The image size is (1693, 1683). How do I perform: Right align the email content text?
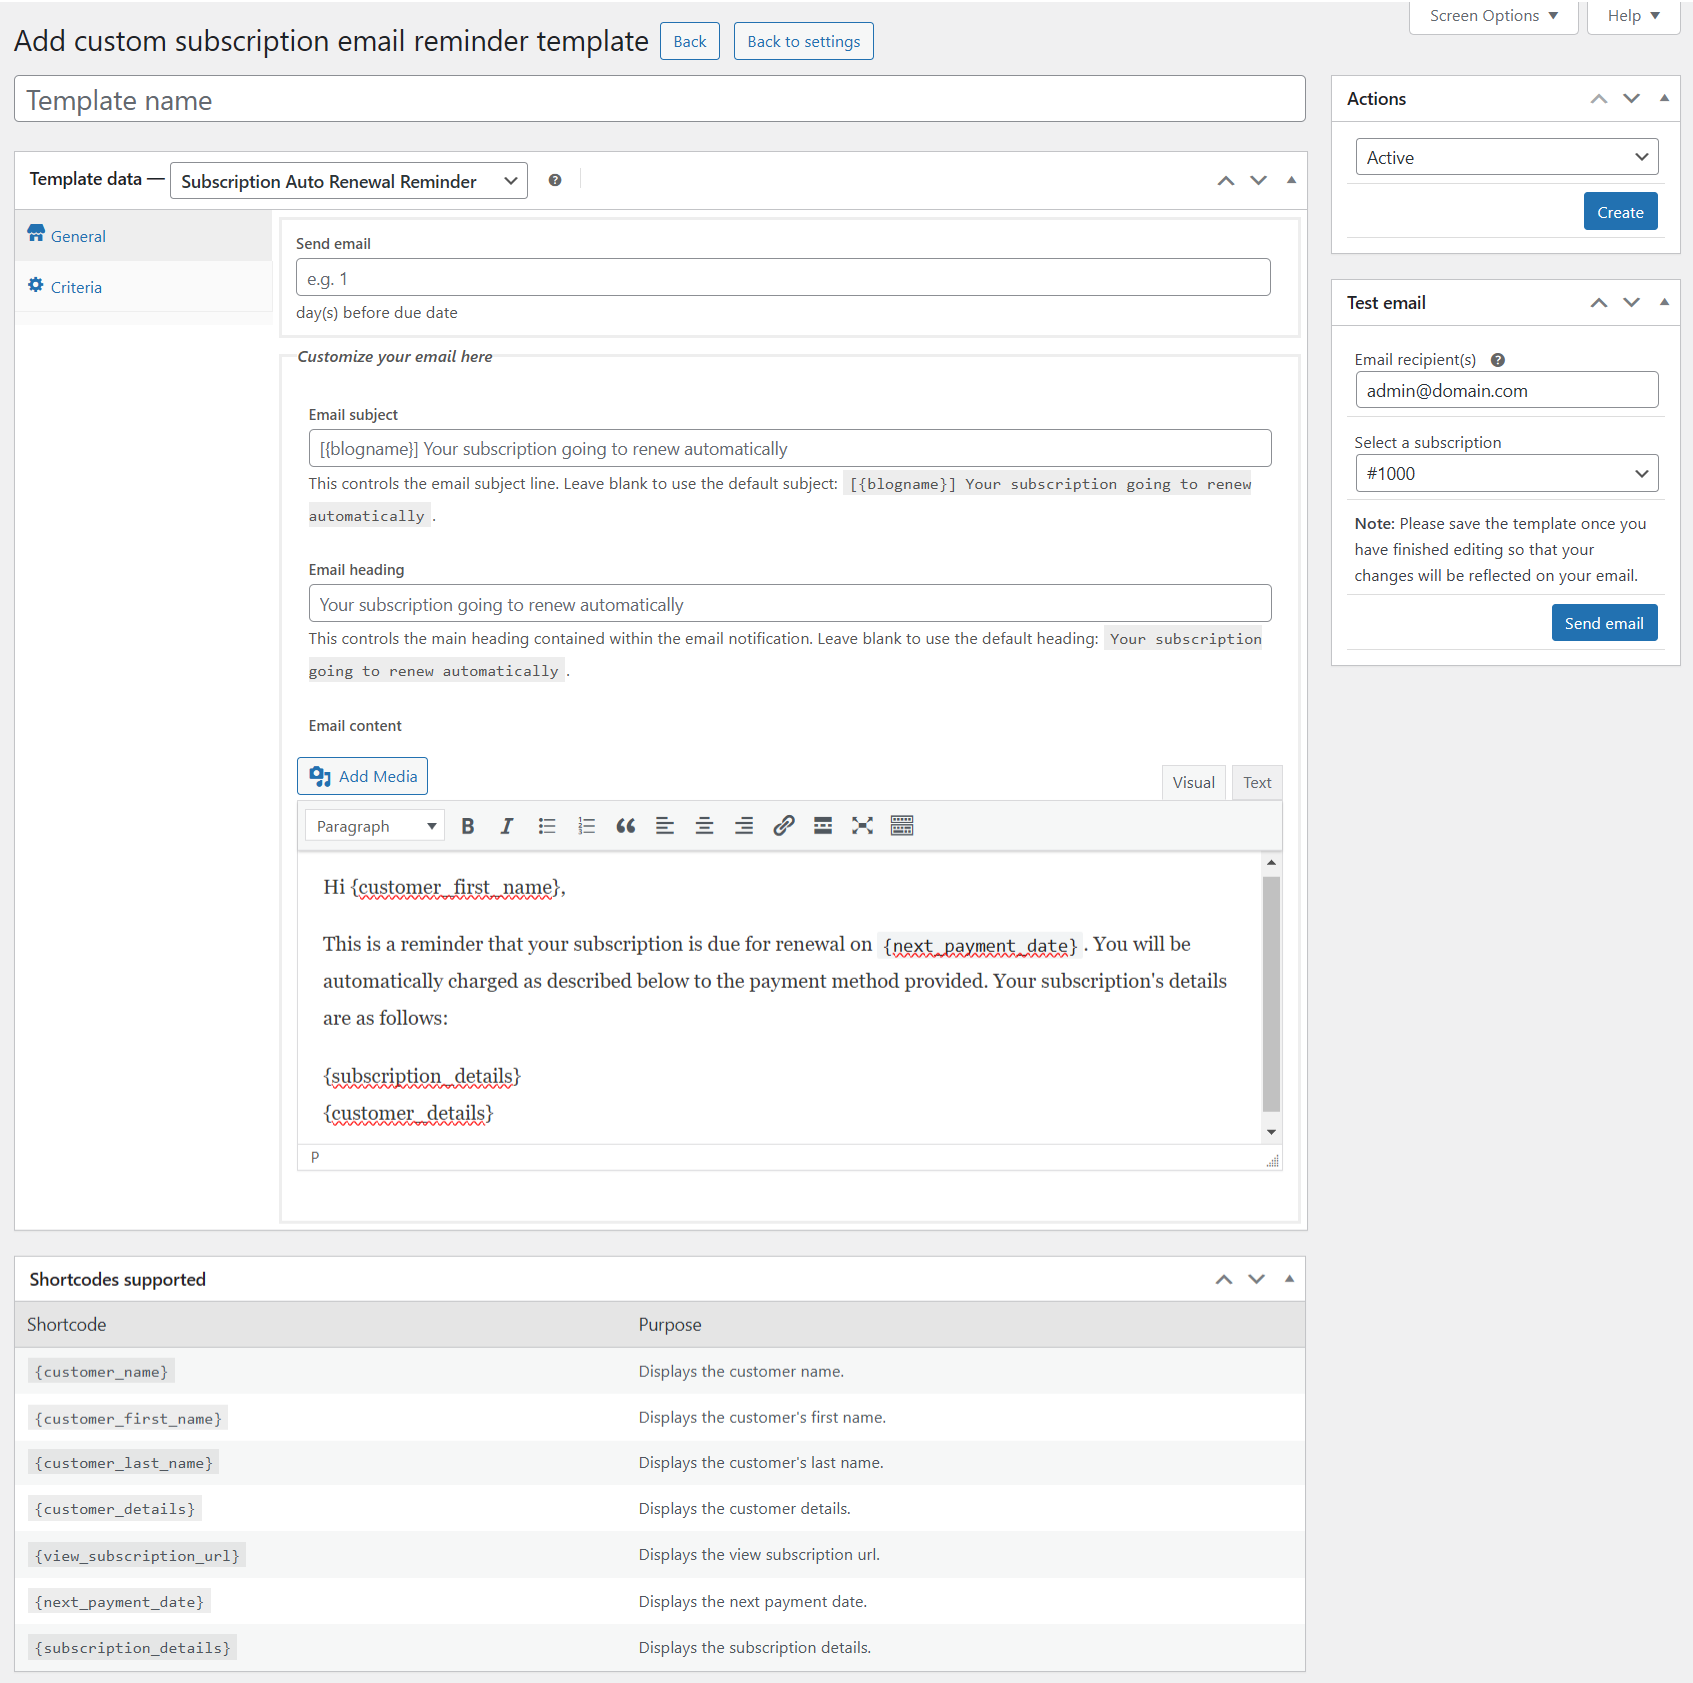(x=744, y=825)
